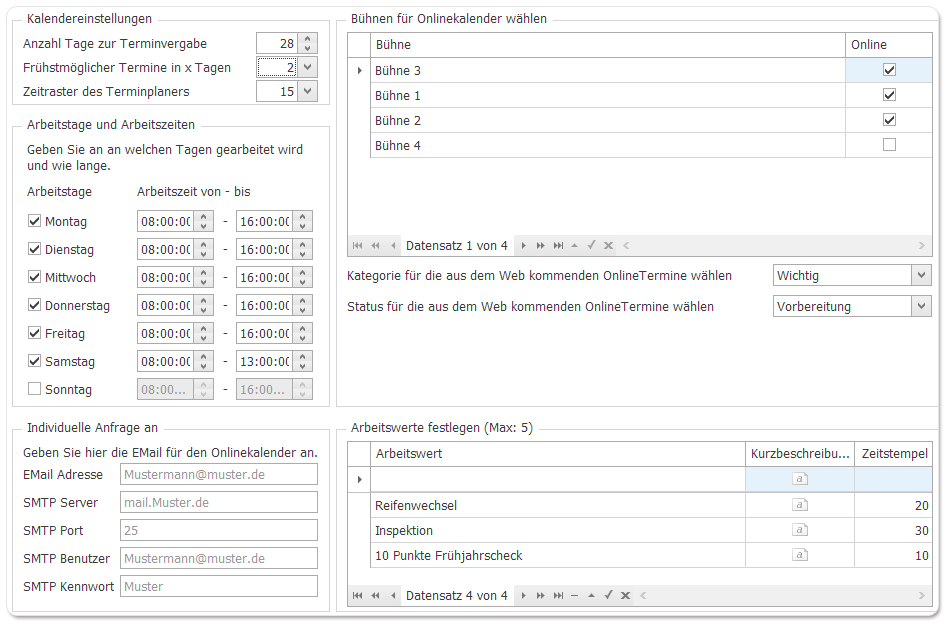Open Frühstmöglicher Termine in x Tagen dropdown

tap(307, 67)
